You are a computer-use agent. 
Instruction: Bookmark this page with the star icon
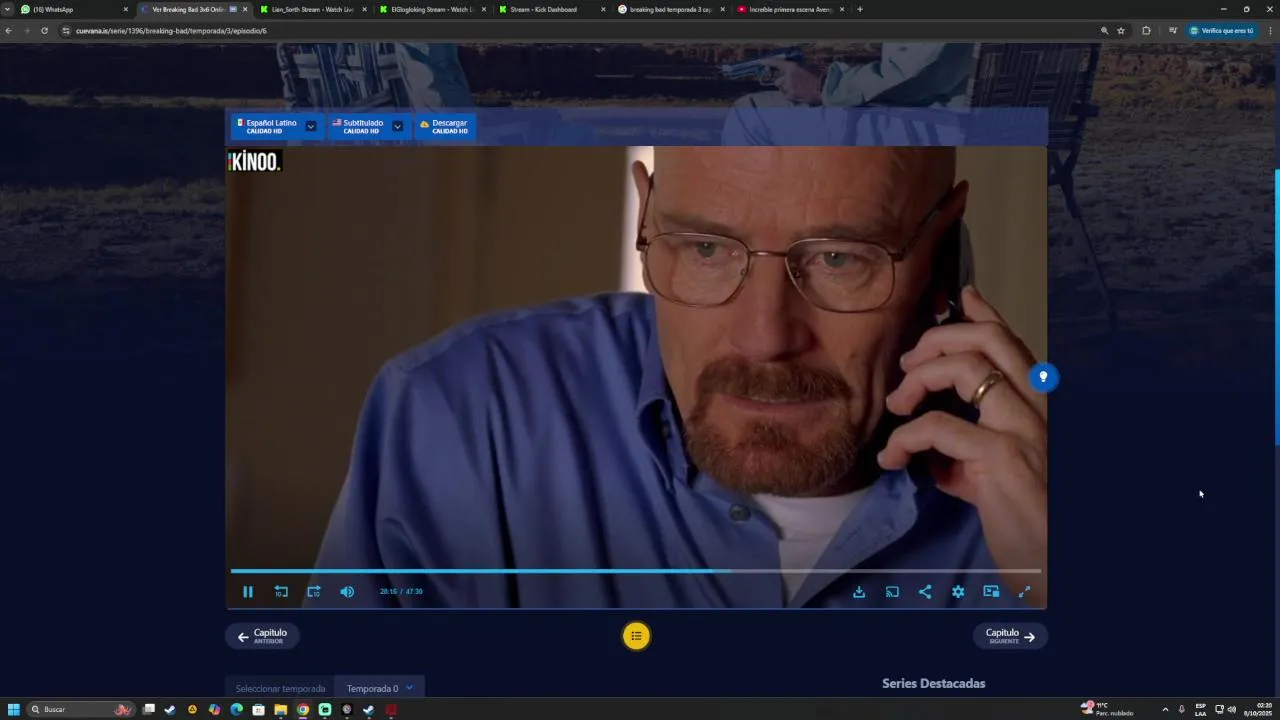(x=1121, y=31)
